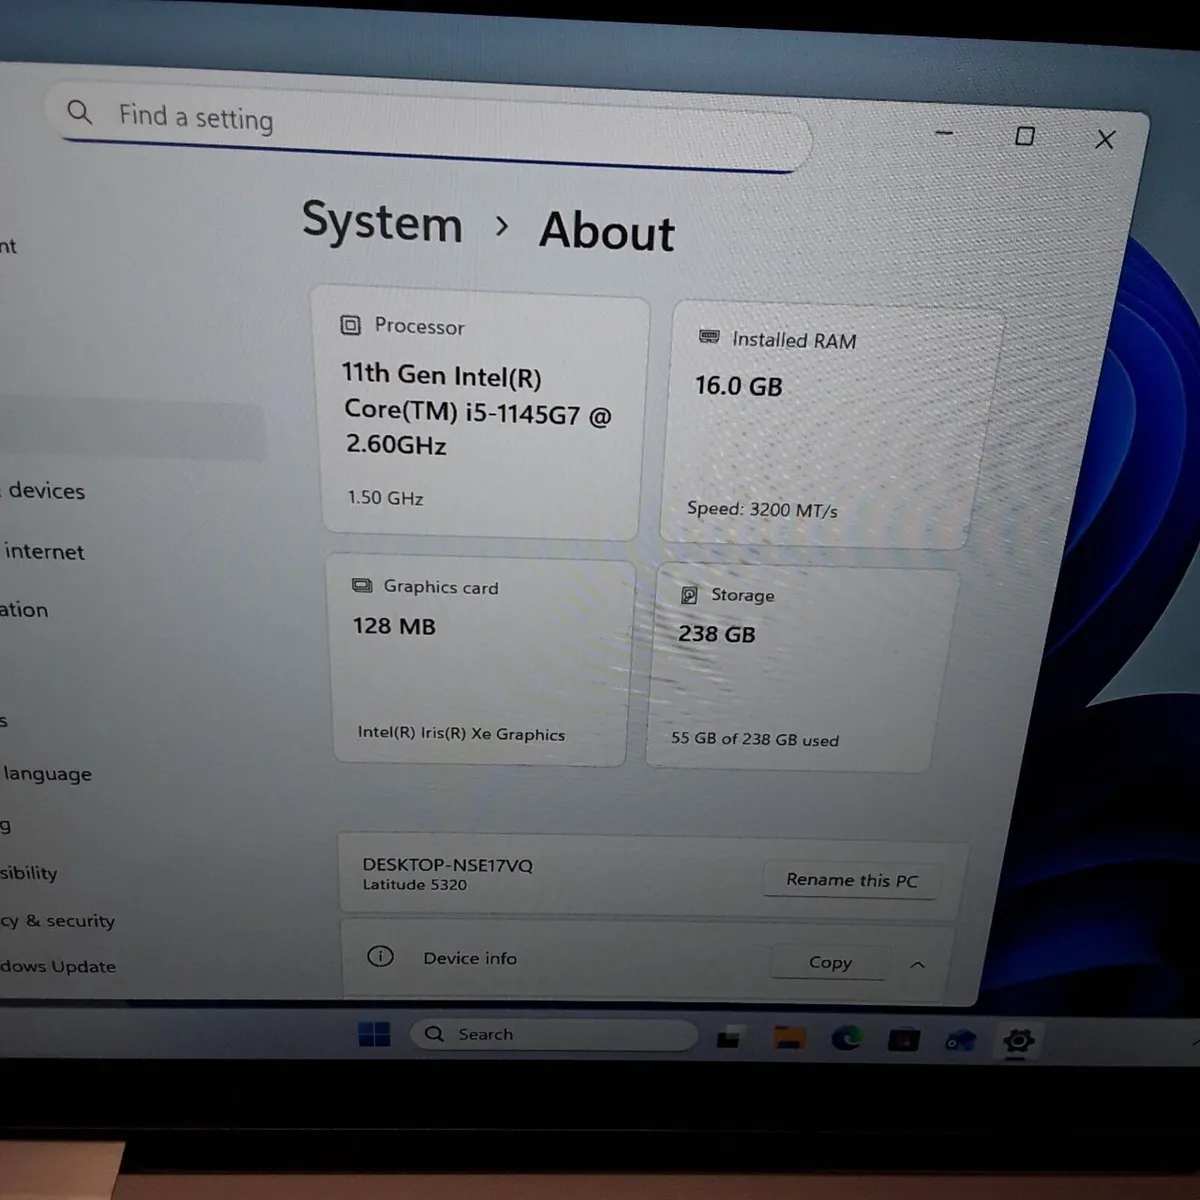
Task: Open the Microsoft Store taskbar icon
Action: [x=903, y=1040]
